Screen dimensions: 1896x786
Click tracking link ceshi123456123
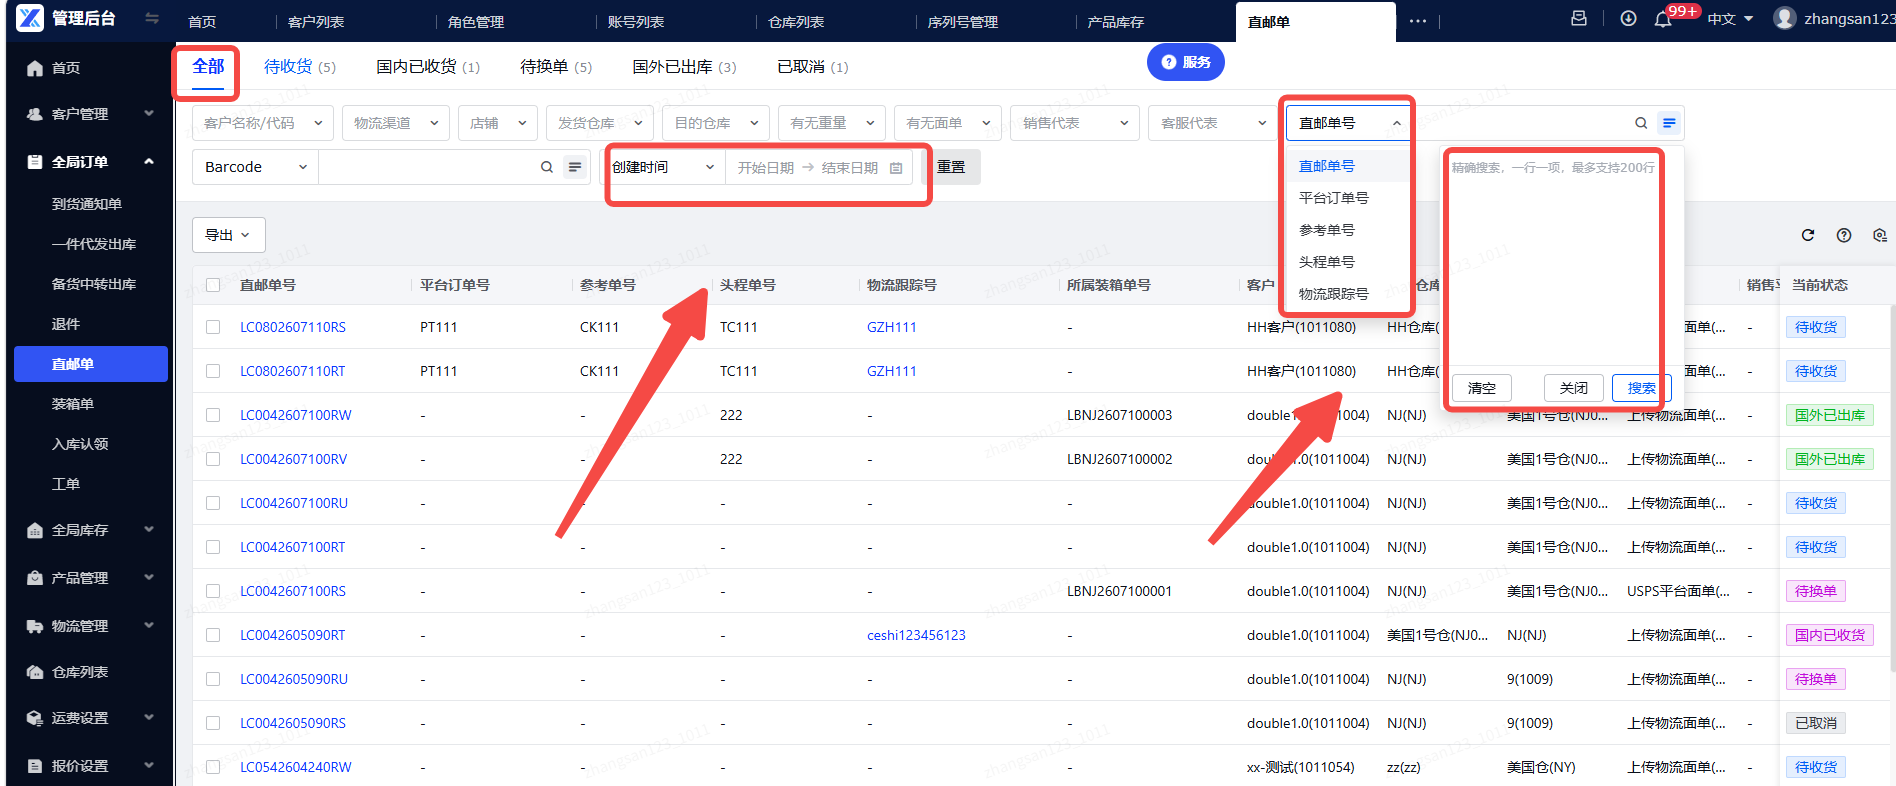(916, 635)
